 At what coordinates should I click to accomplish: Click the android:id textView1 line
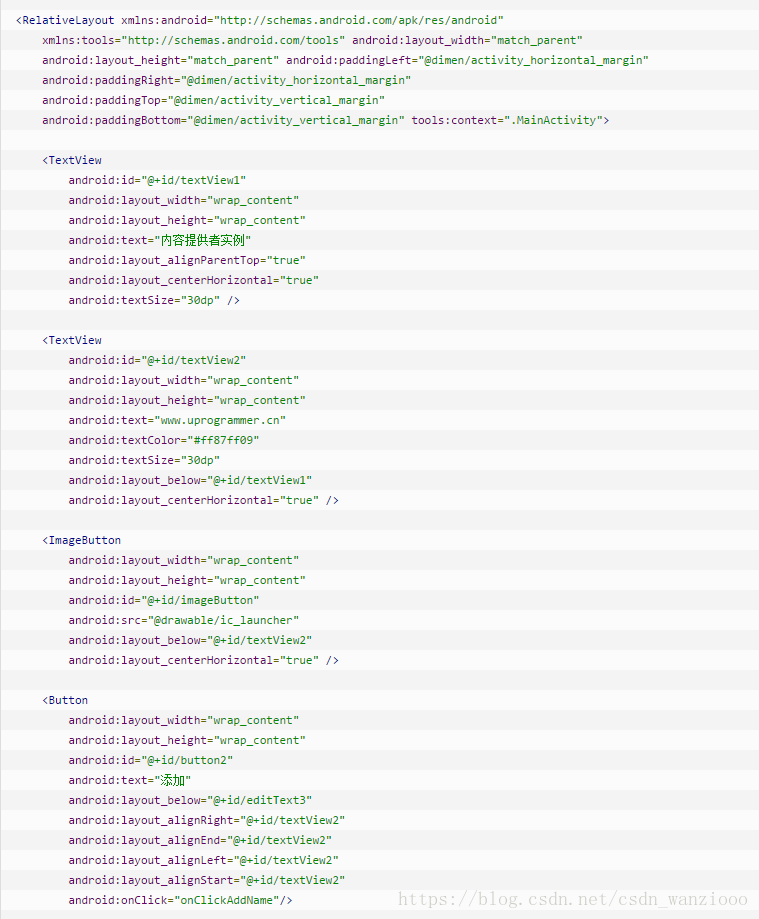click(157, 180)
